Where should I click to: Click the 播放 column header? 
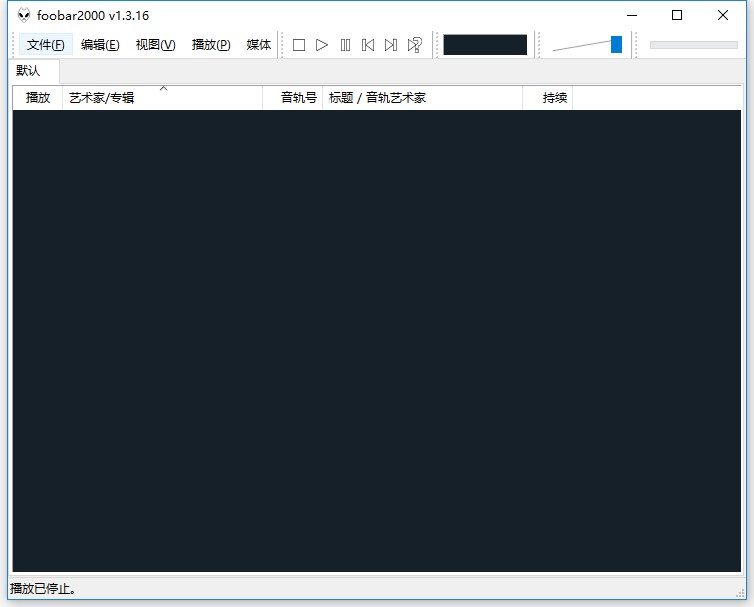point(38,98)
